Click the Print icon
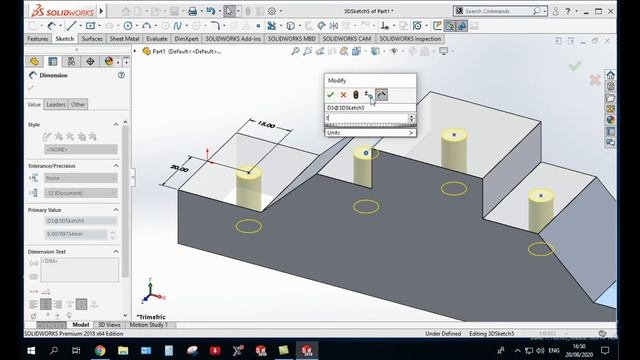The image size is (640, 360). click(192, 11)
